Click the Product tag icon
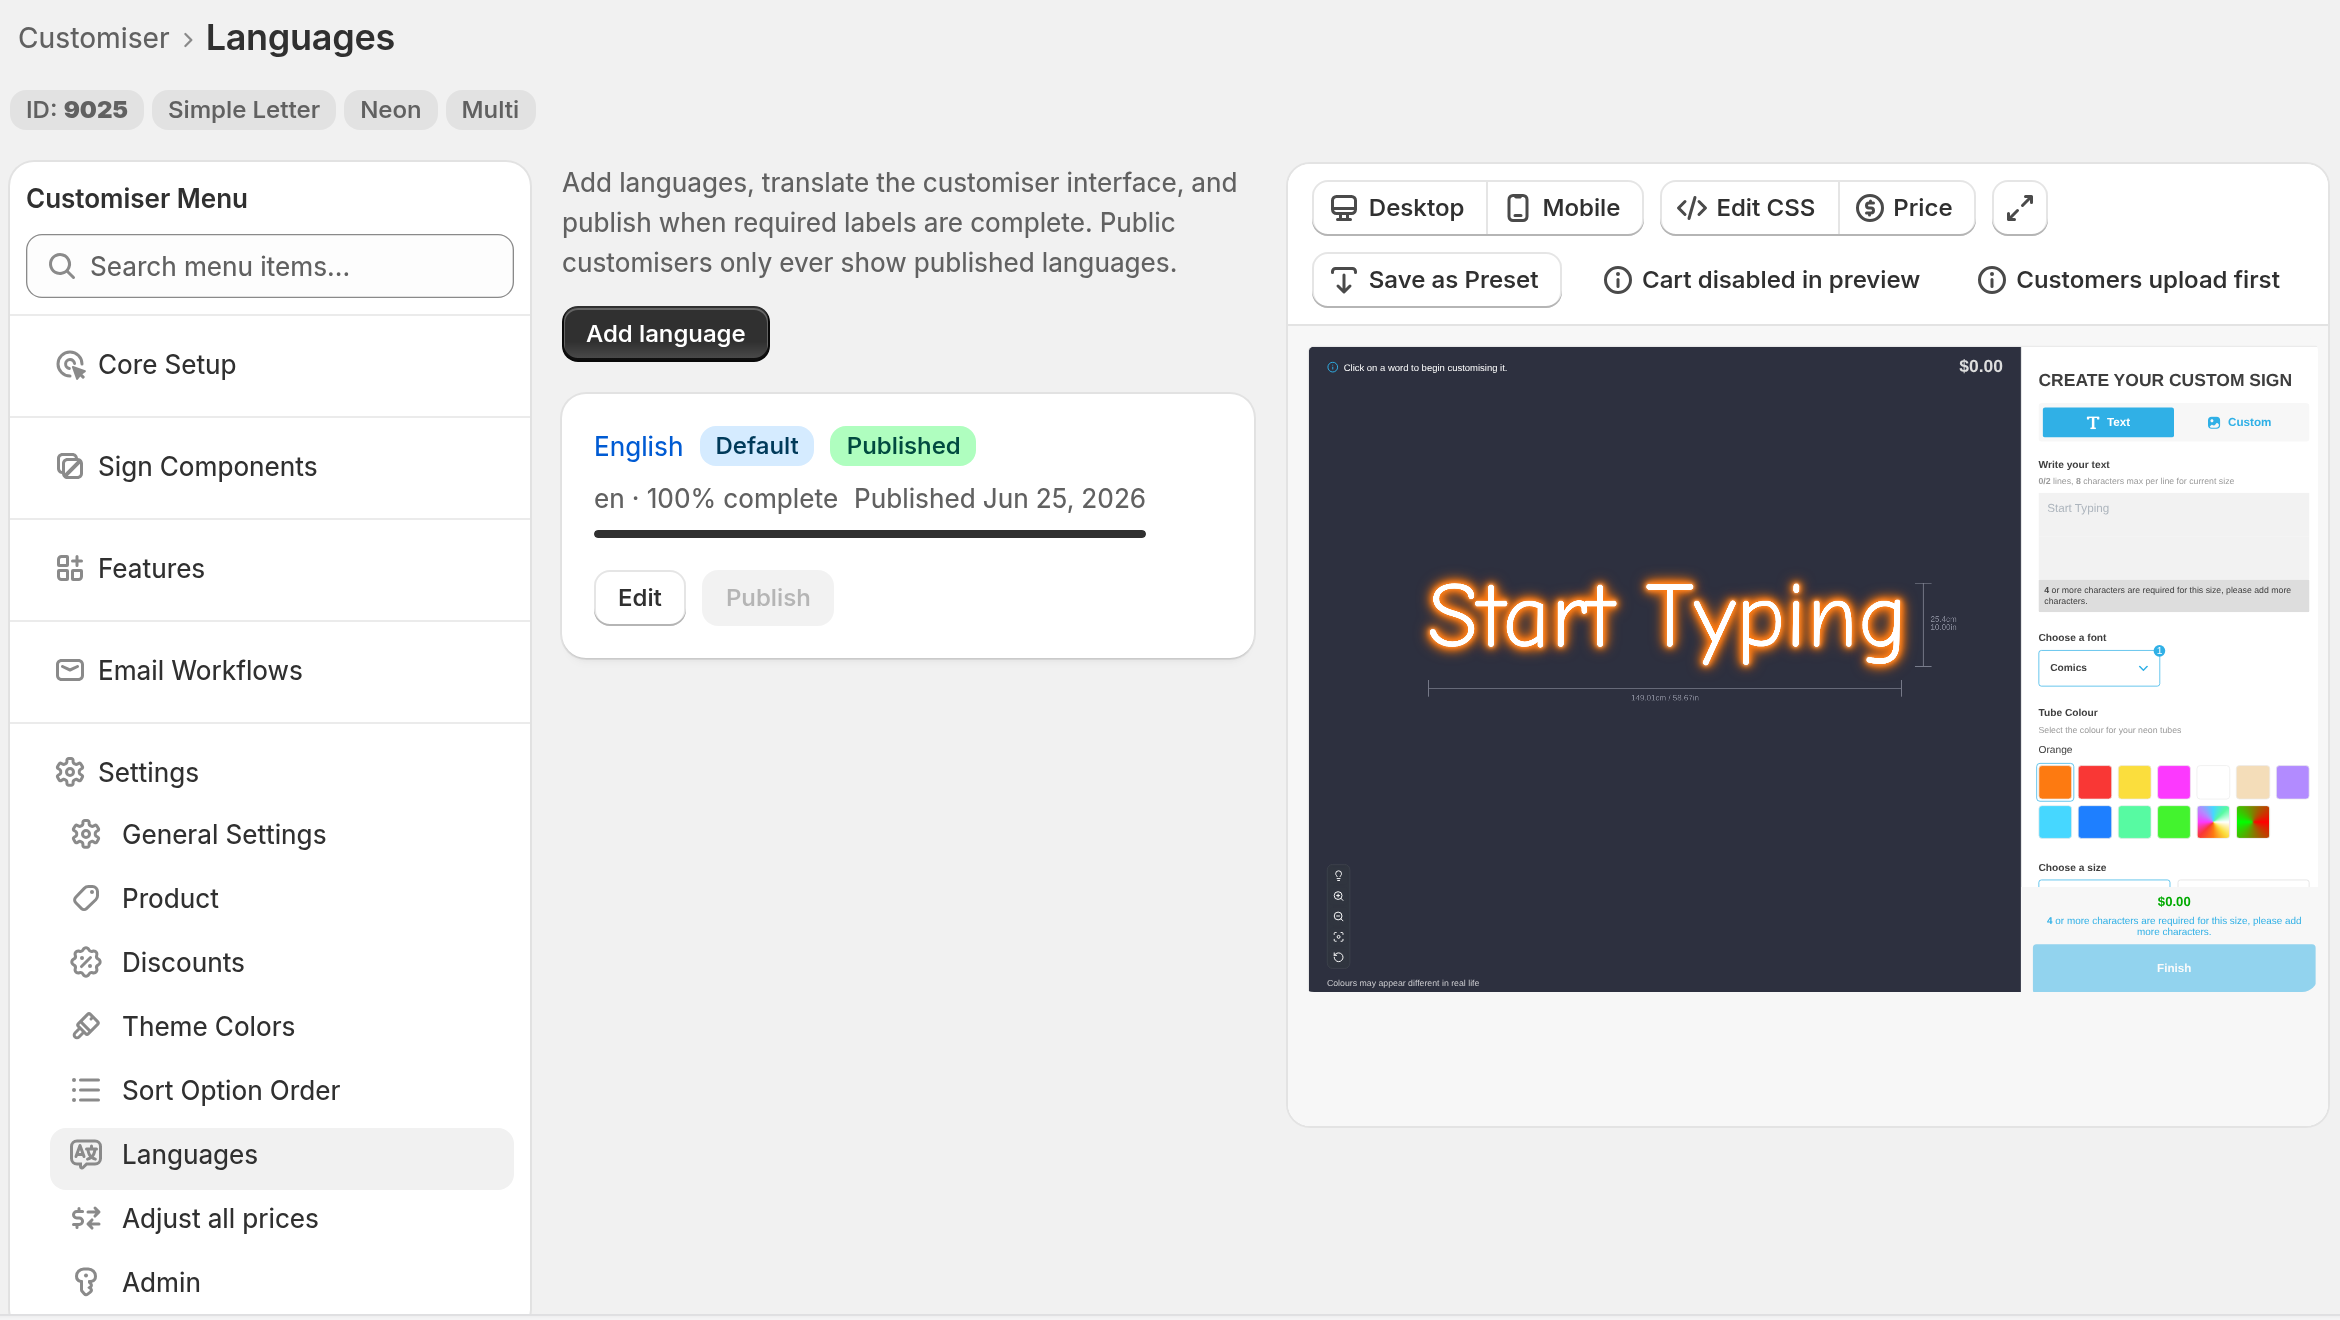 [86, 899]
